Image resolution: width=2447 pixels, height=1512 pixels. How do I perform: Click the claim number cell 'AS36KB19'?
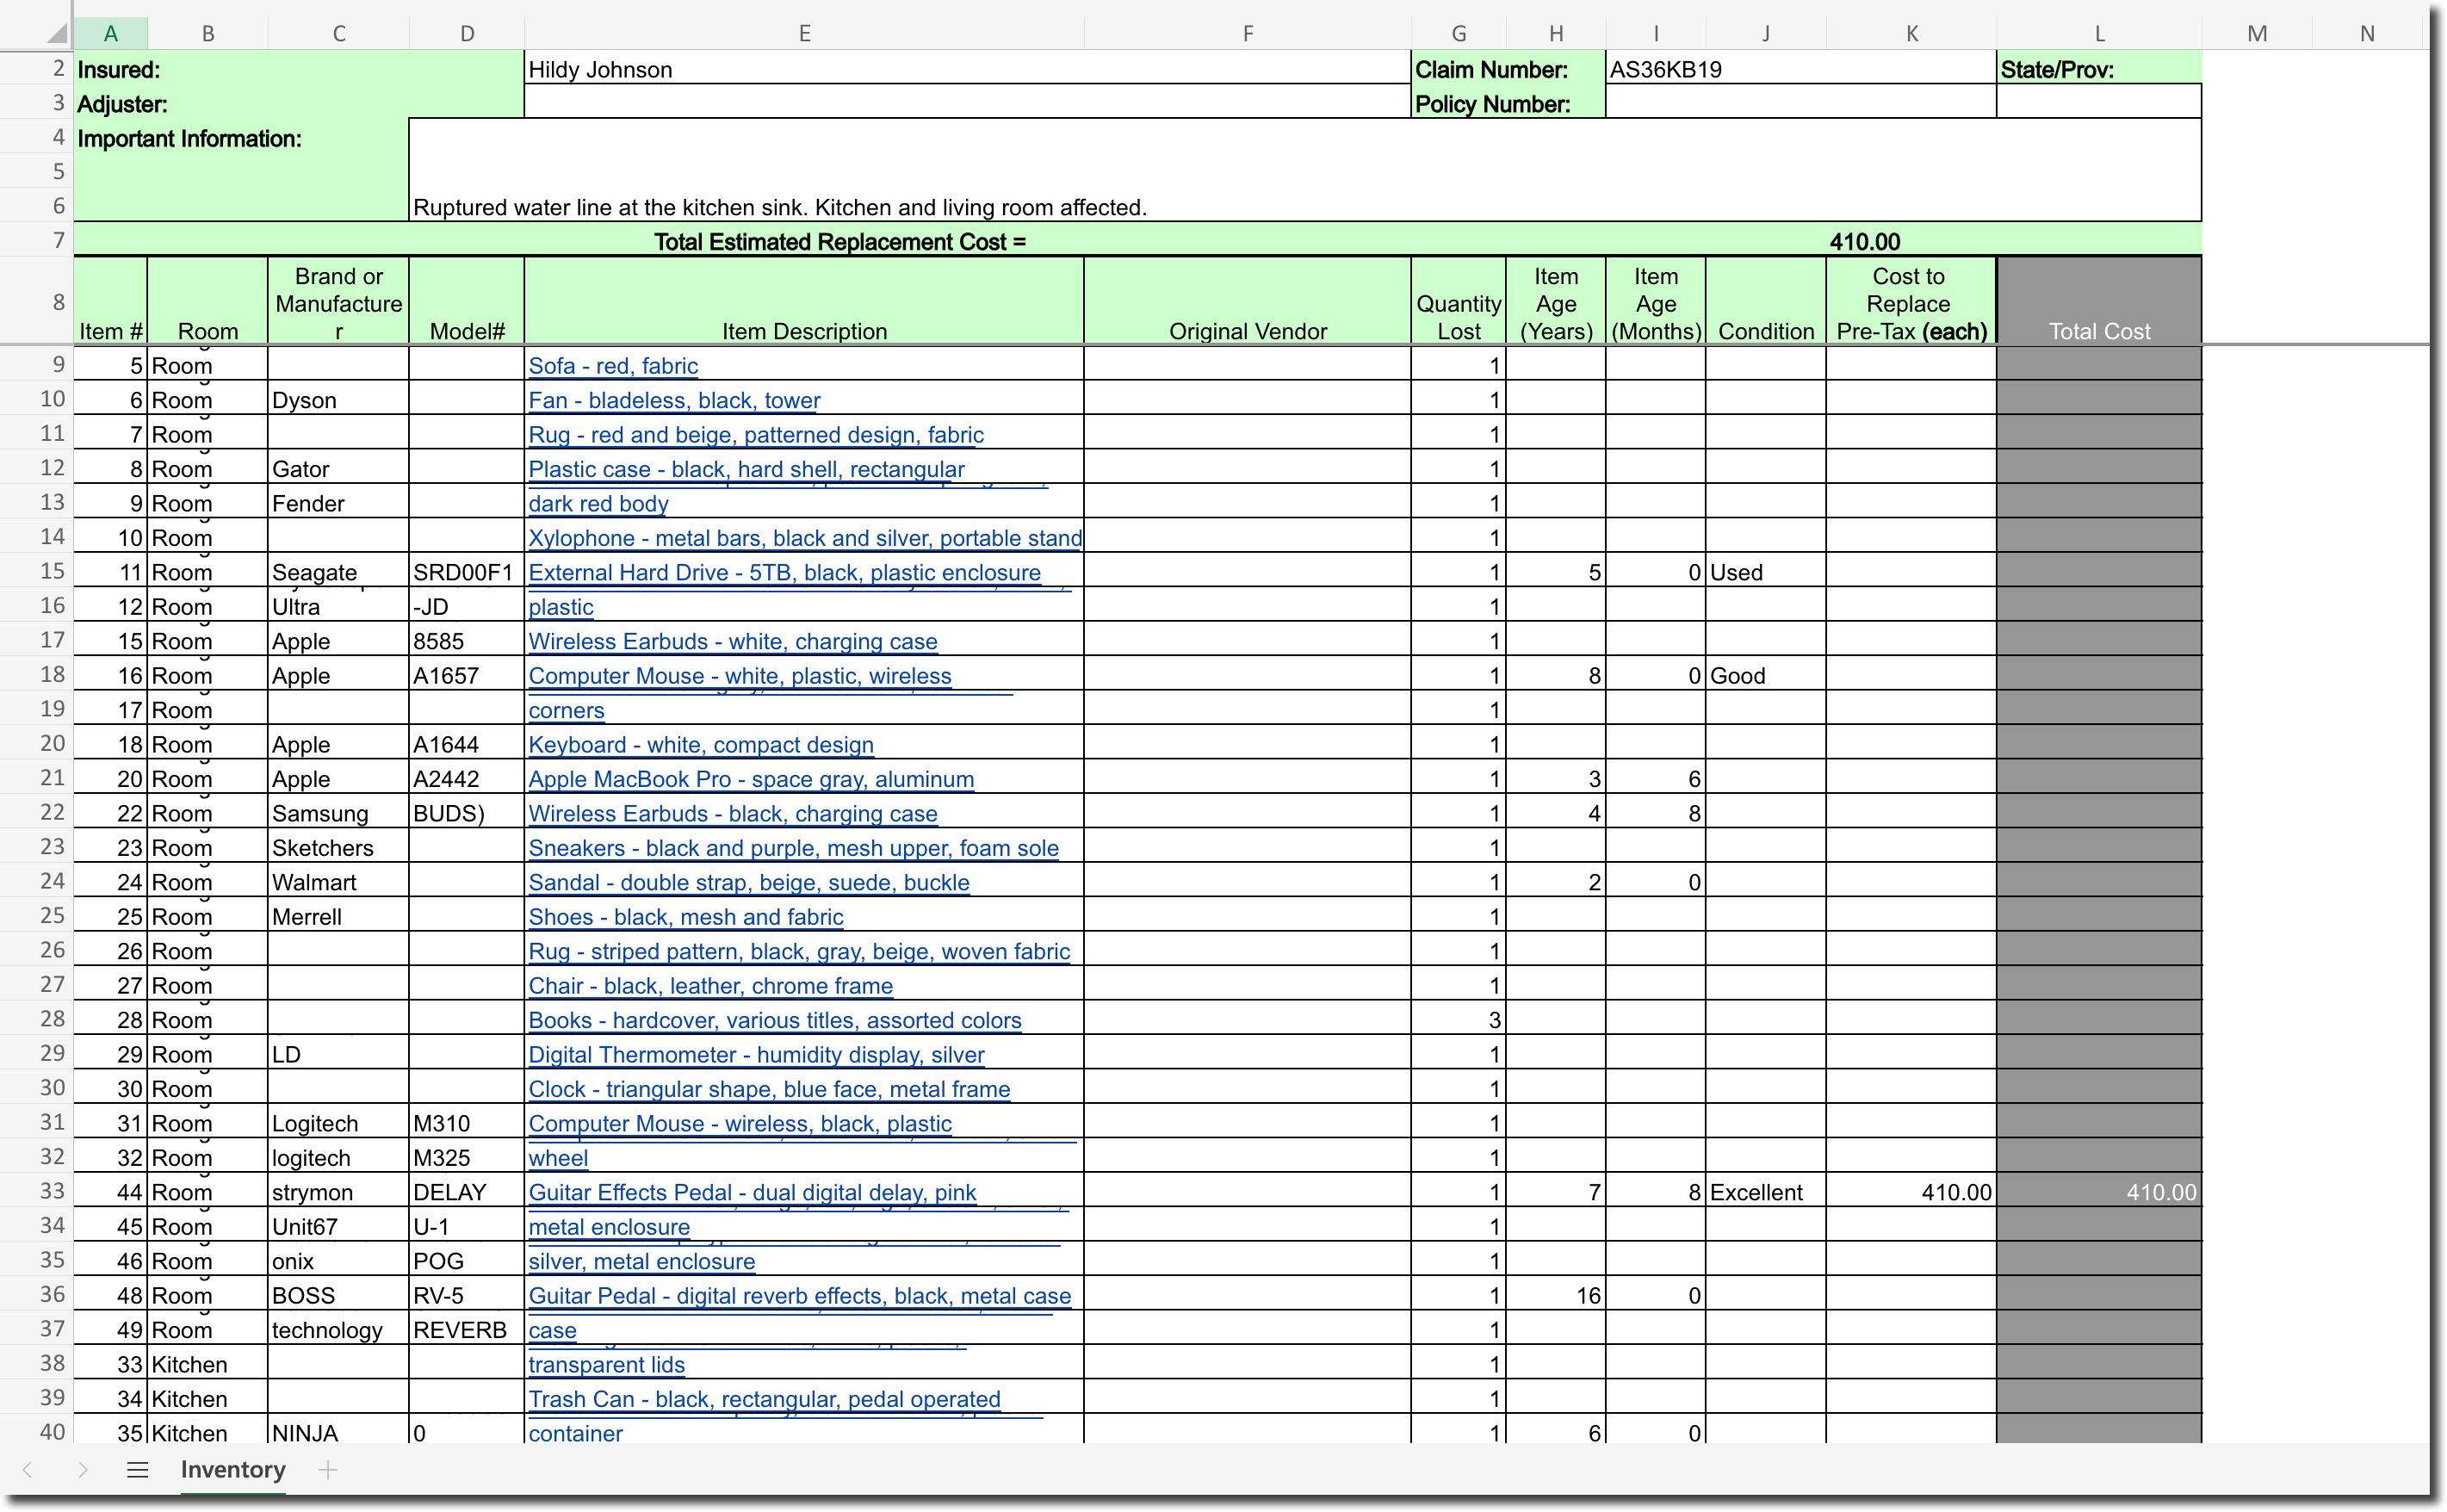(x=1800, y=69)
